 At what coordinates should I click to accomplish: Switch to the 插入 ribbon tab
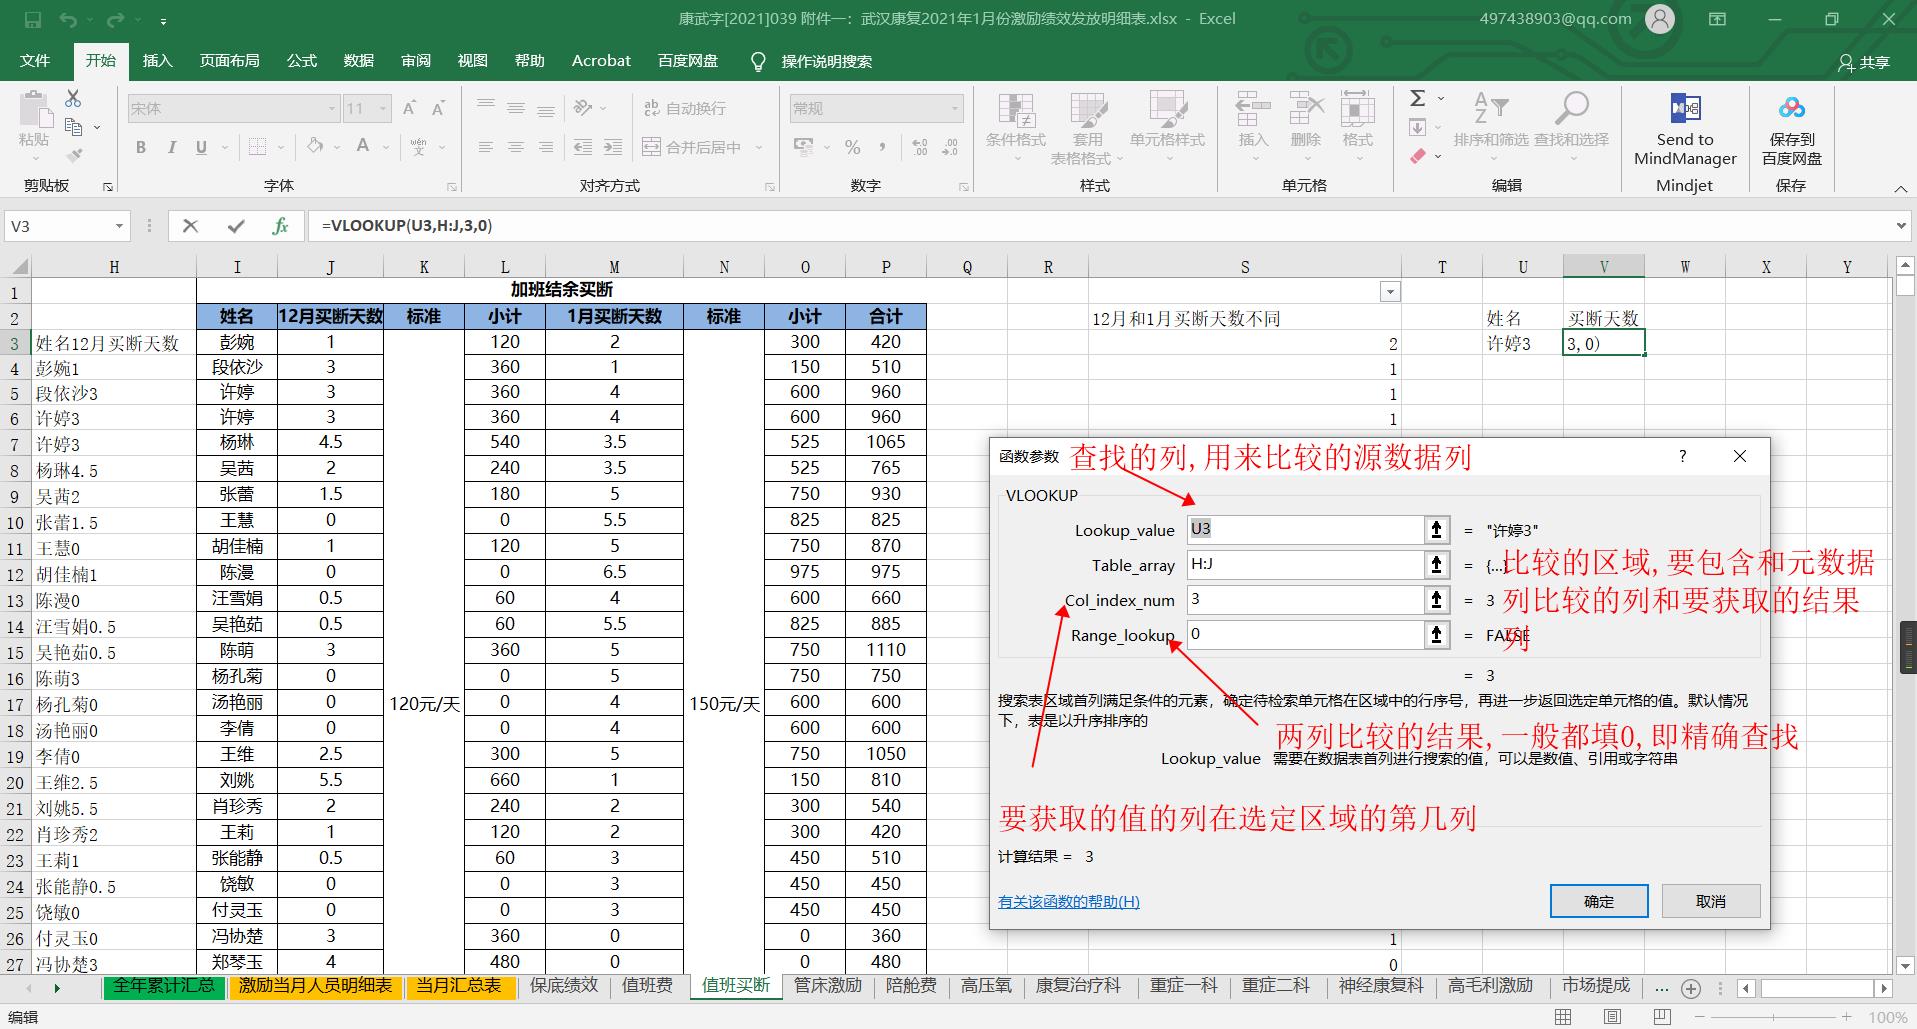pos(158,61)
